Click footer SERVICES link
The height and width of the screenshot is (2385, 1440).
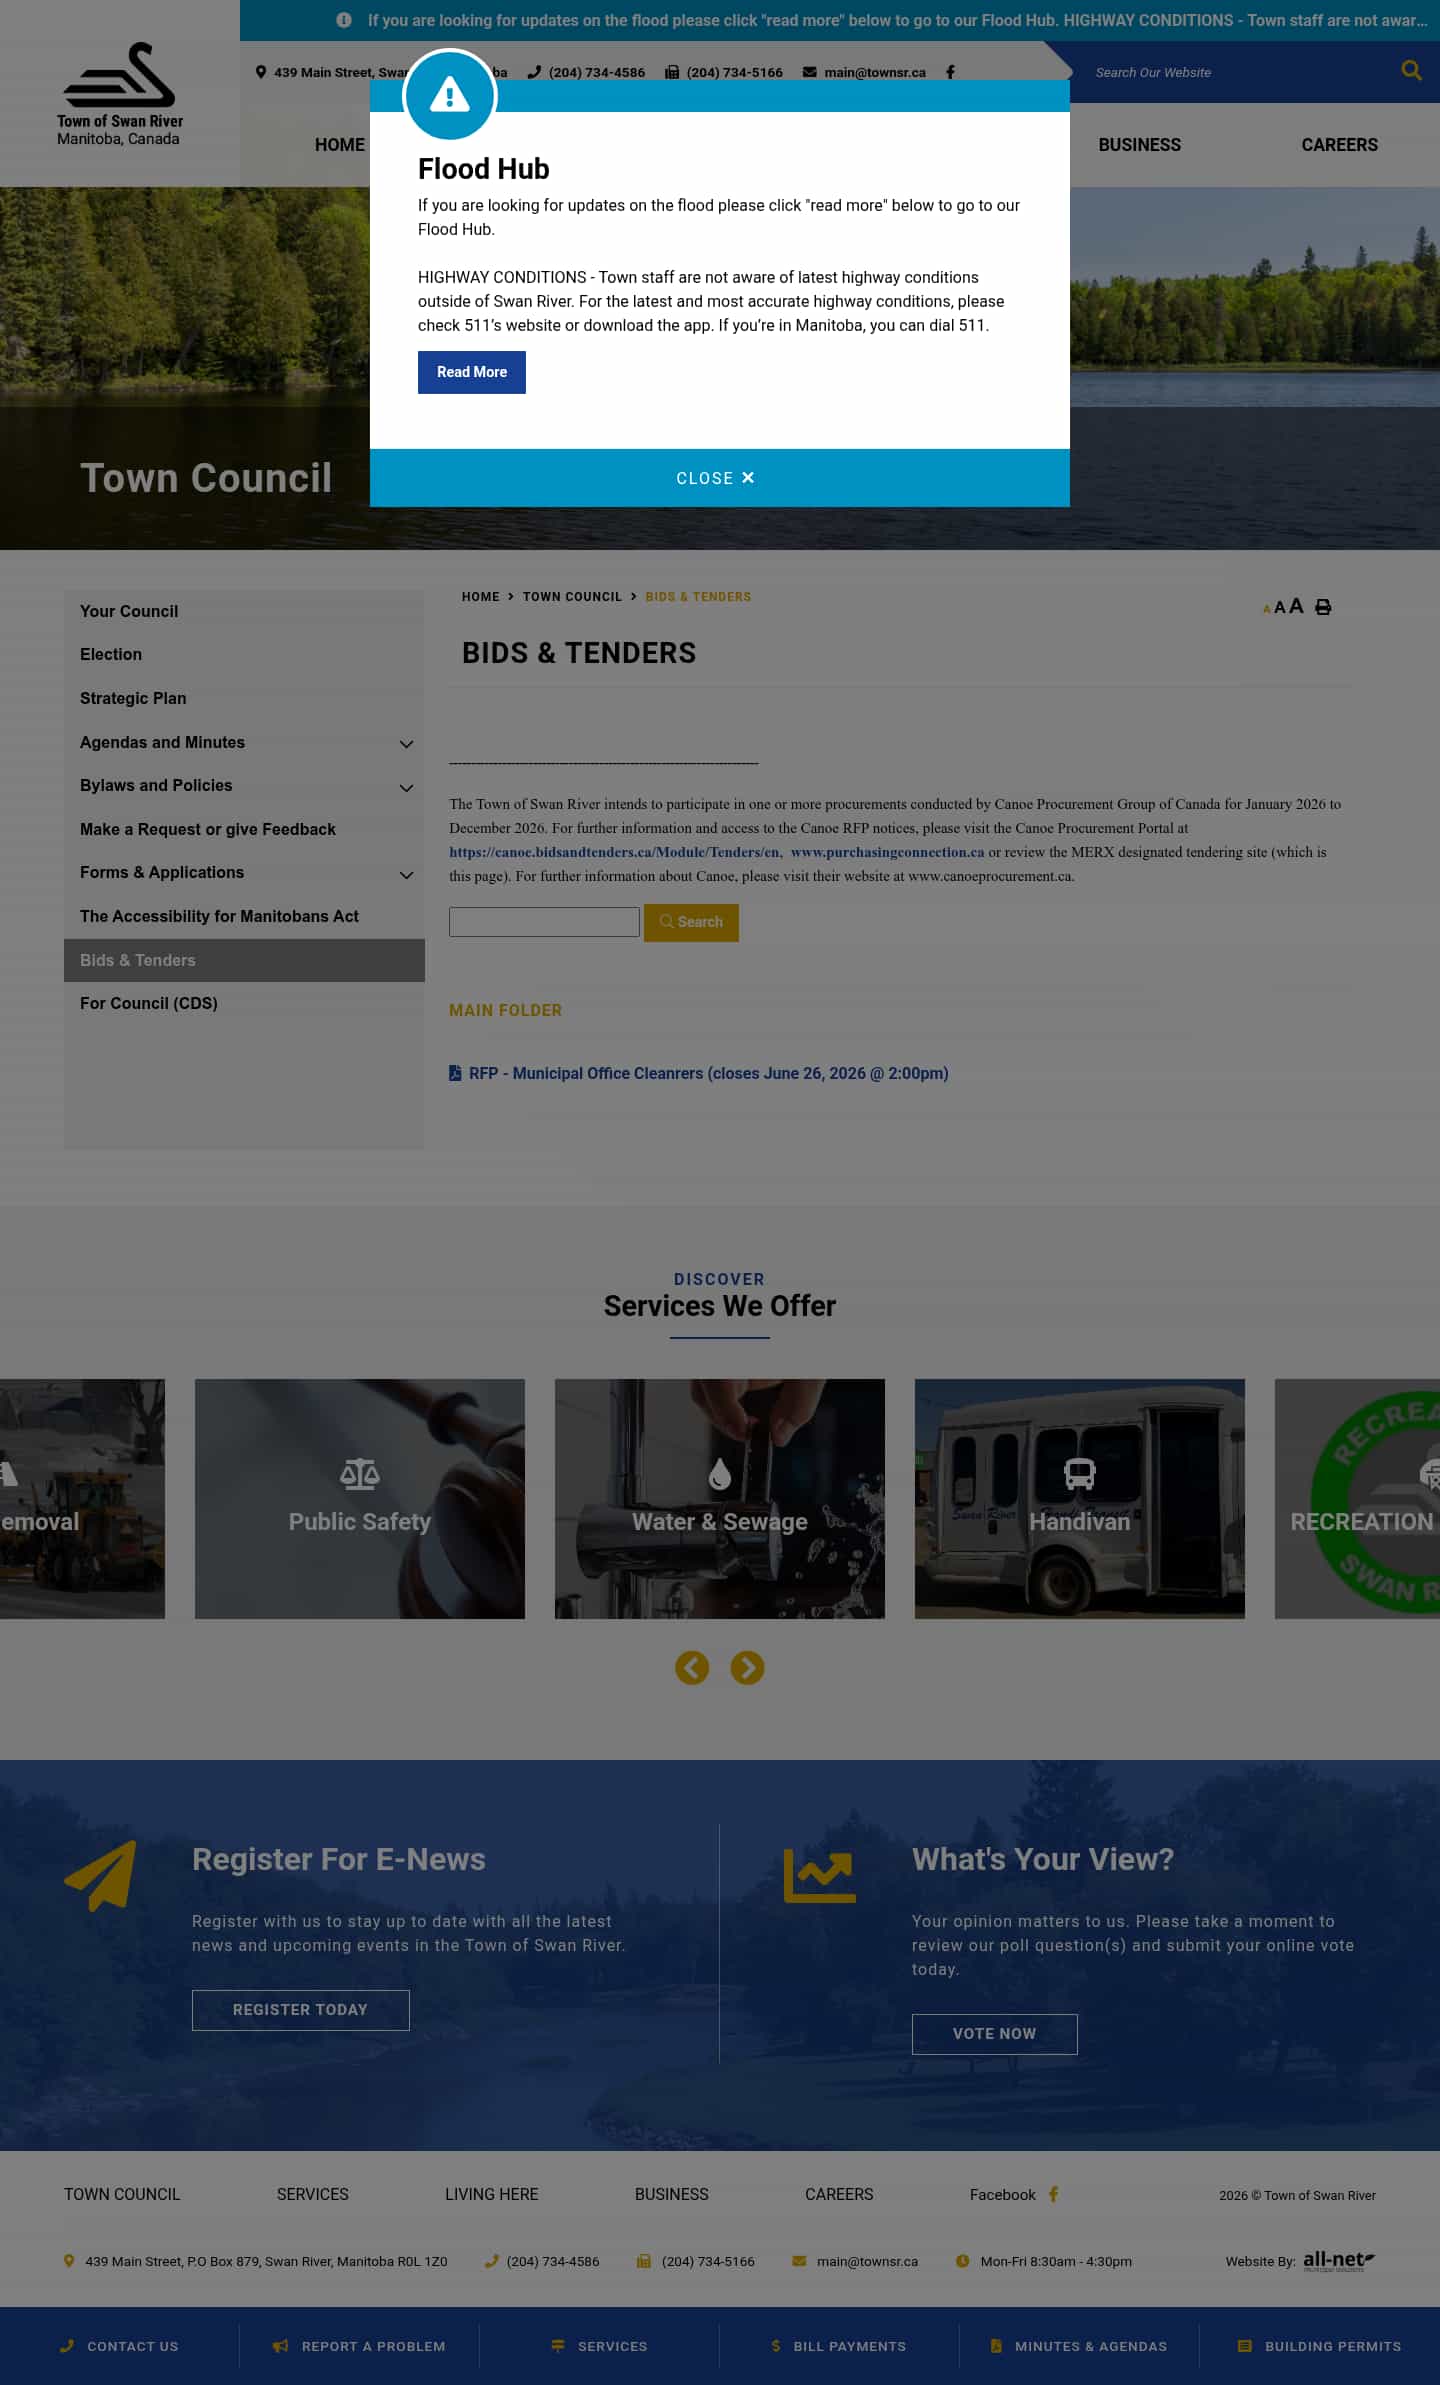313,2194
